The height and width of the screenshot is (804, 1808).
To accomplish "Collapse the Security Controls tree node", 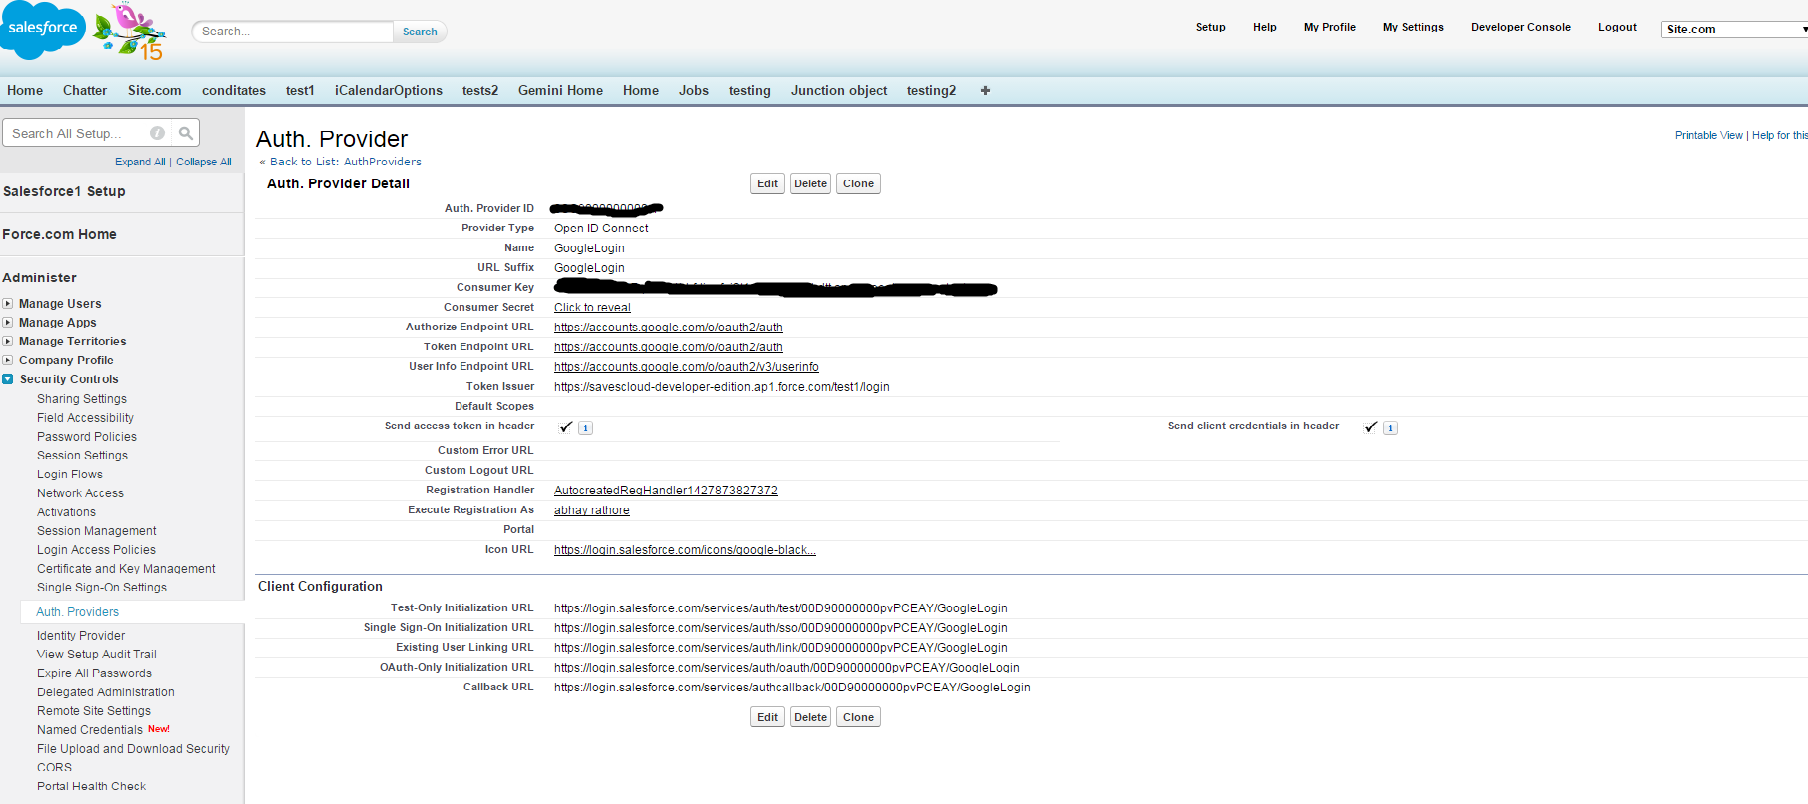I will coord(8,379).
